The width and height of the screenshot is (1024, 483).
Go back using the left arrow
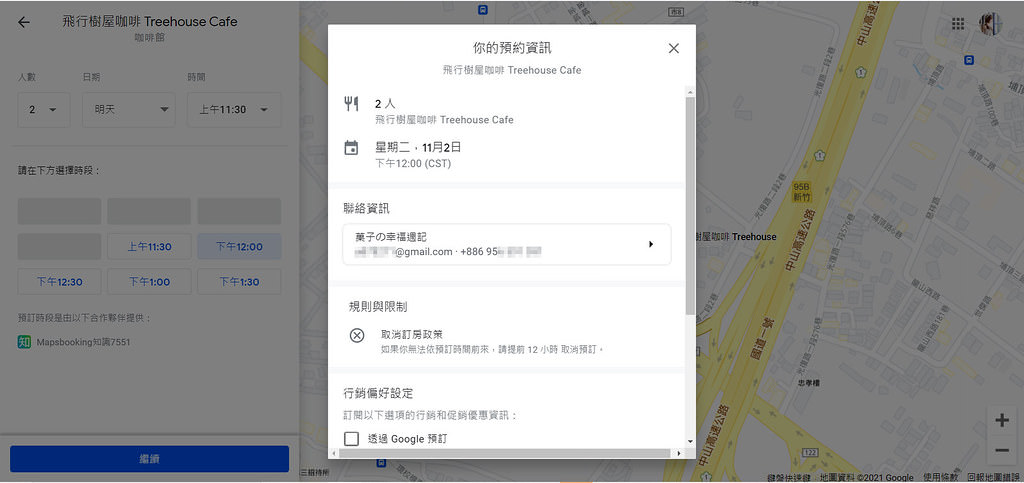[x=24, y=22]
